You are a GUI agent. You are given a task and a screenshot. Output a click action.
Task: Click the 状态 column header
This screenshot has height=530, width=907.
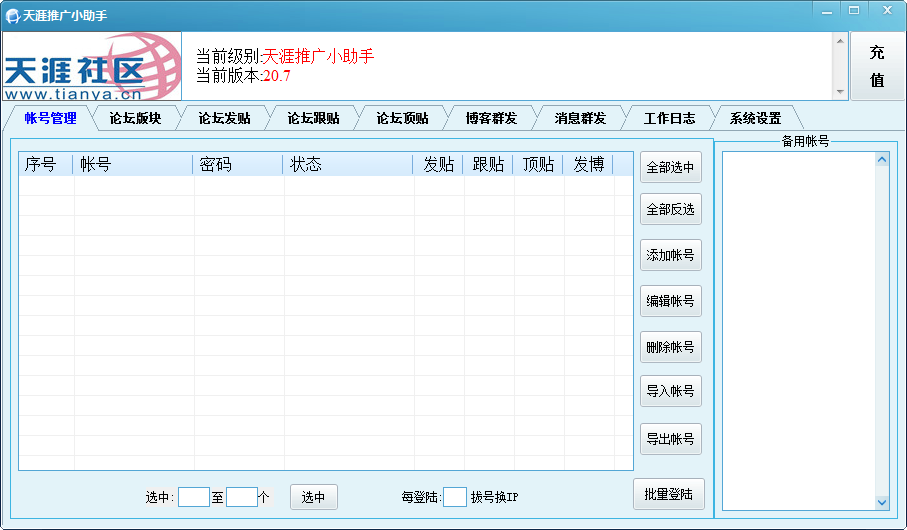348,164
